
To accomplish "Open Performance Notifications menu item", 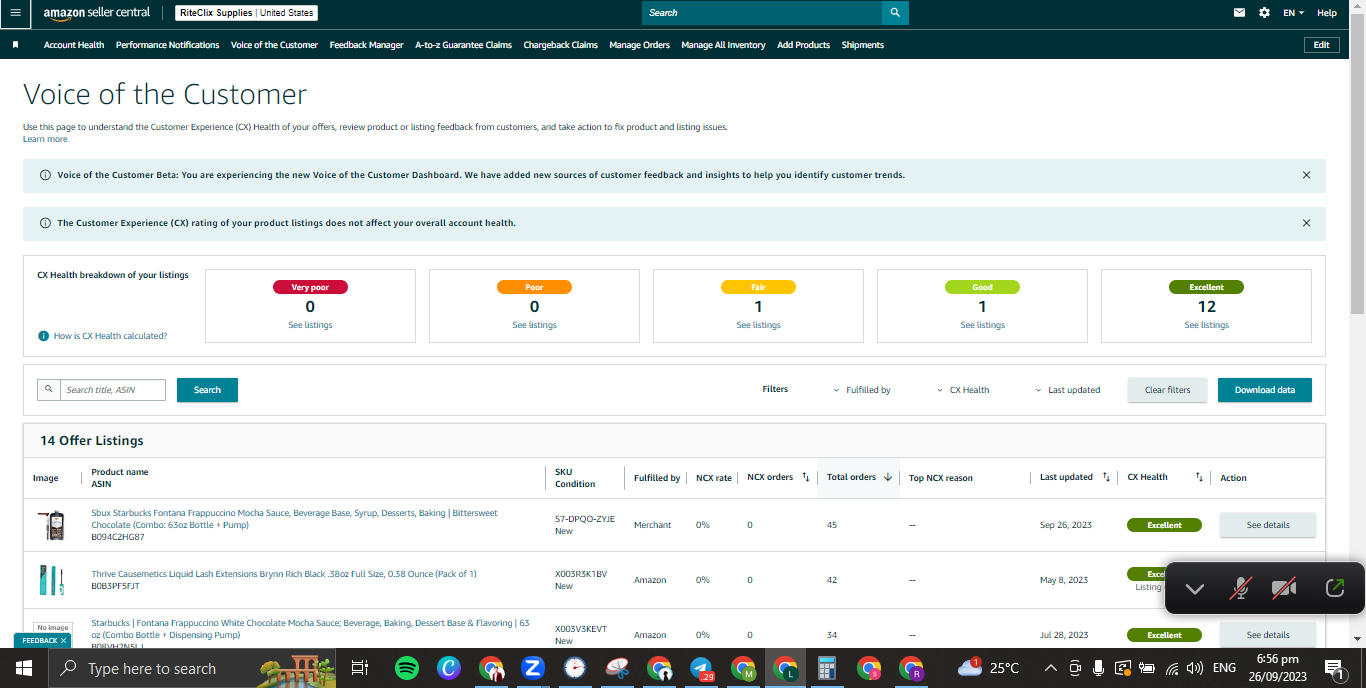I will [x=167, y=45].
